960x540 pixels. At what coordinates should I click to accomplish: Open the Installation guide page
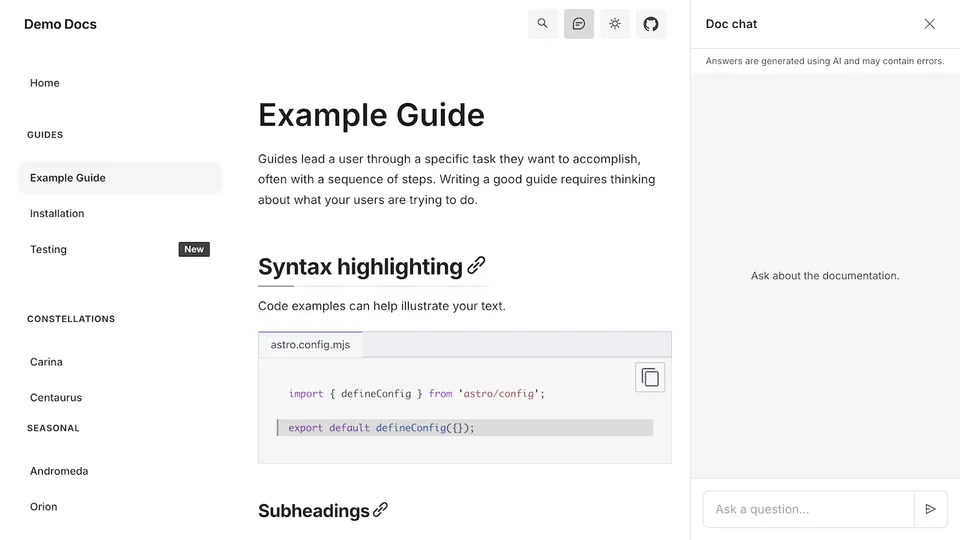pyautogui.click(x=57, y=214)
